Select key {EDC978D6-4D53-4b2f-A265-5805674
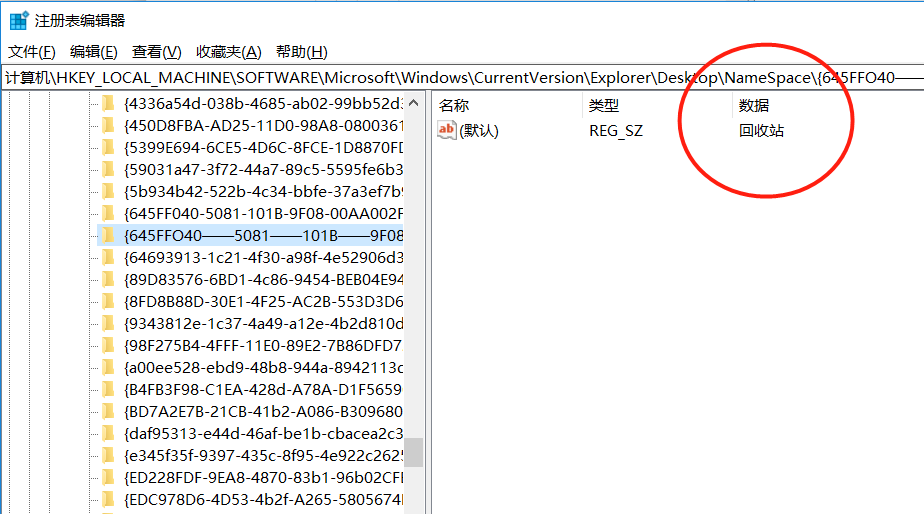Viewport: 924px width, 514px height. pyautogui.click(x=263, y=500)
